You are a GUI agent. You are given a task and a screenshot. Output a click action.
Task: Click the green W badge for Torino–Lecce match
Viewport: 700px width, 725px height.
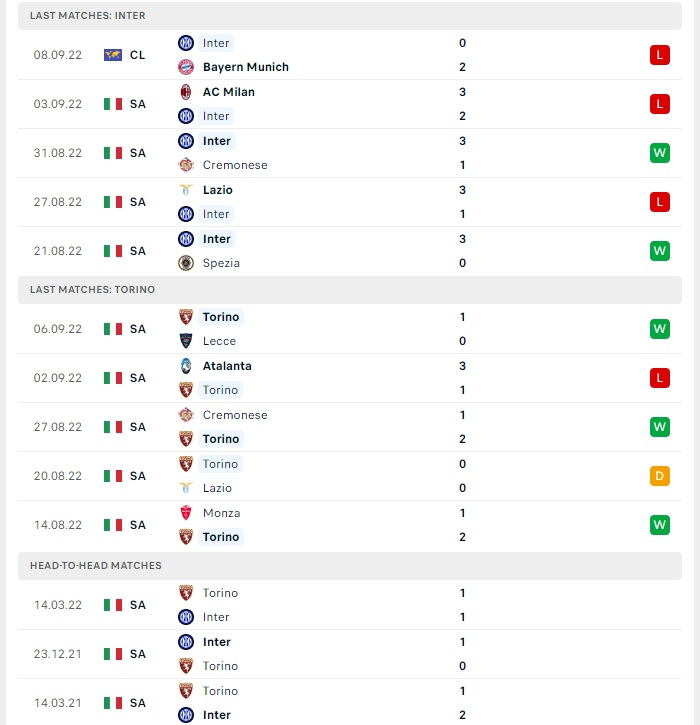pos(659,329)
